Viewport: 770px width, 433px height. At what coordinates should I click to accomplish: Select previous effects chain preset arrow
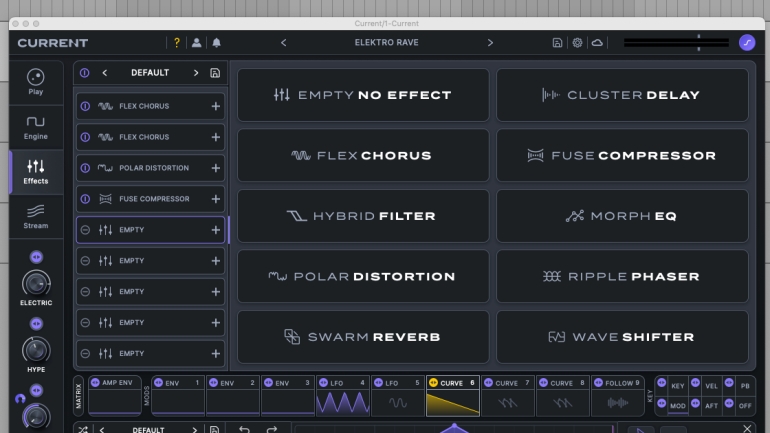tap(105, 73)
